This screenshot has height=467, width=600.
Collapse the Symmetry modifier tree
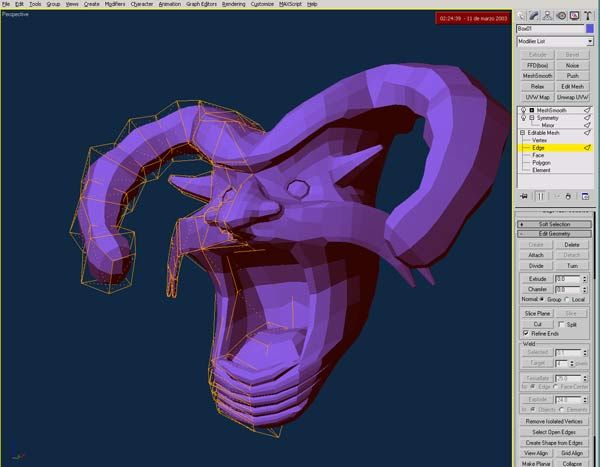(532, 118)
